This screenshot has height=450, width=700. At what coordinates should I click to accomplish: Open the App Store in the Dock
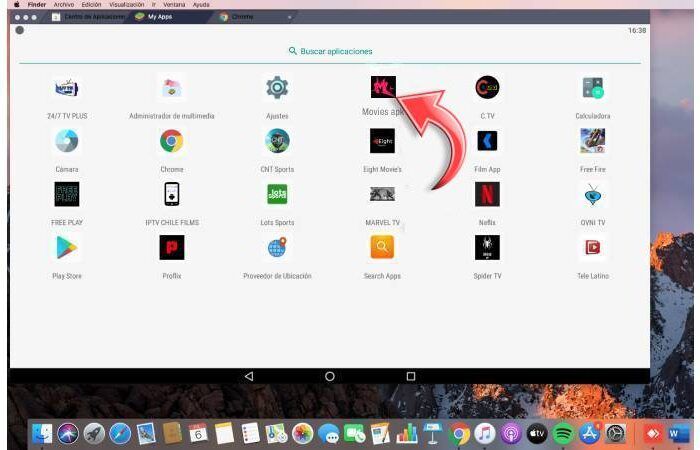[x=589, y=433]
